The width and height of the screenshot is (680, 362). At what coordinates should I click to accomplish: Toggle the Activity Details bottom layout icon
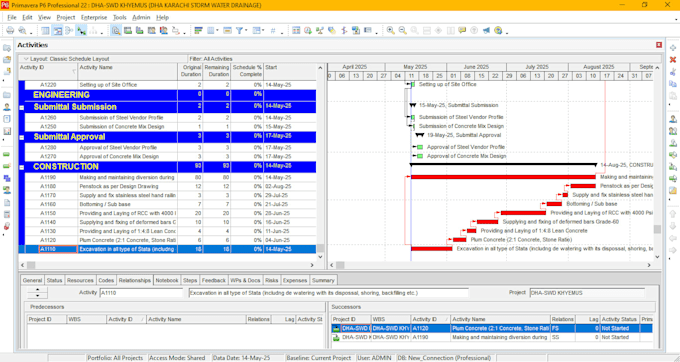point(116,30)
